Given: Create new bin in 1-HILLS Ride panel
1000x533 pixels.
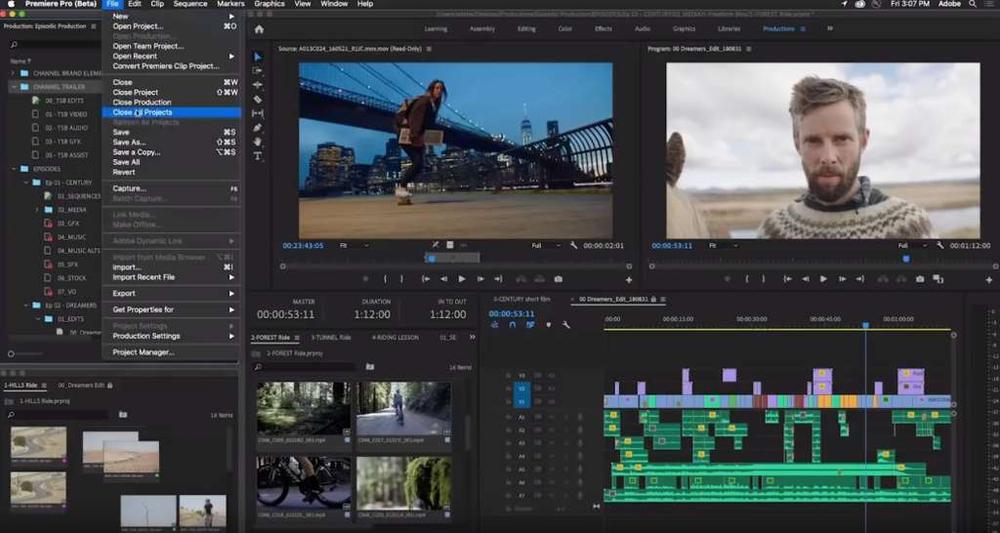Looking at the screenshot, I should (123, 414).
